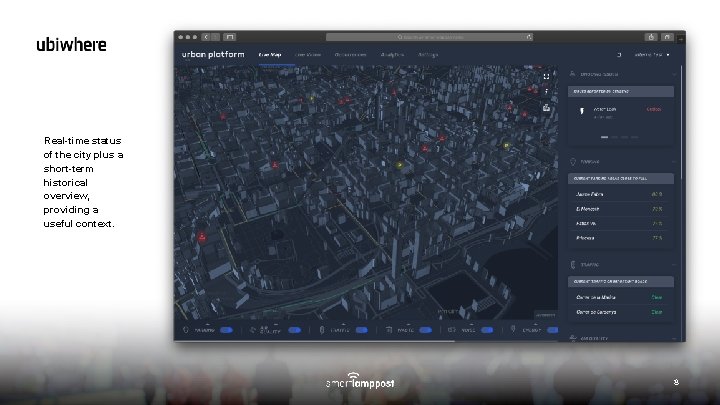Viewport: 720px width, 405px height.
Task: Click the parking icon in the bottom bar
Action: pyautogui.click(x=186, y=330)
